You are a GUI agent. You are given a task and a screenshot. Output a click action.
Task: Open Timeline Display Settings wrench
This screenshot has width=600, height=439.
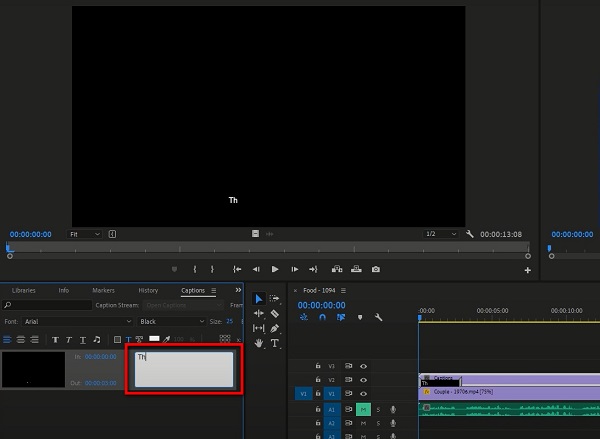click(378, 317)
